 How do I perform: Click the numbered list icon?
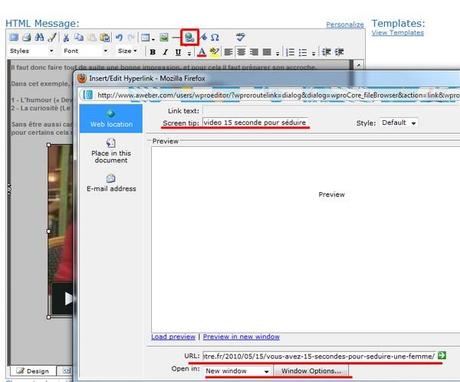[290, 52]
